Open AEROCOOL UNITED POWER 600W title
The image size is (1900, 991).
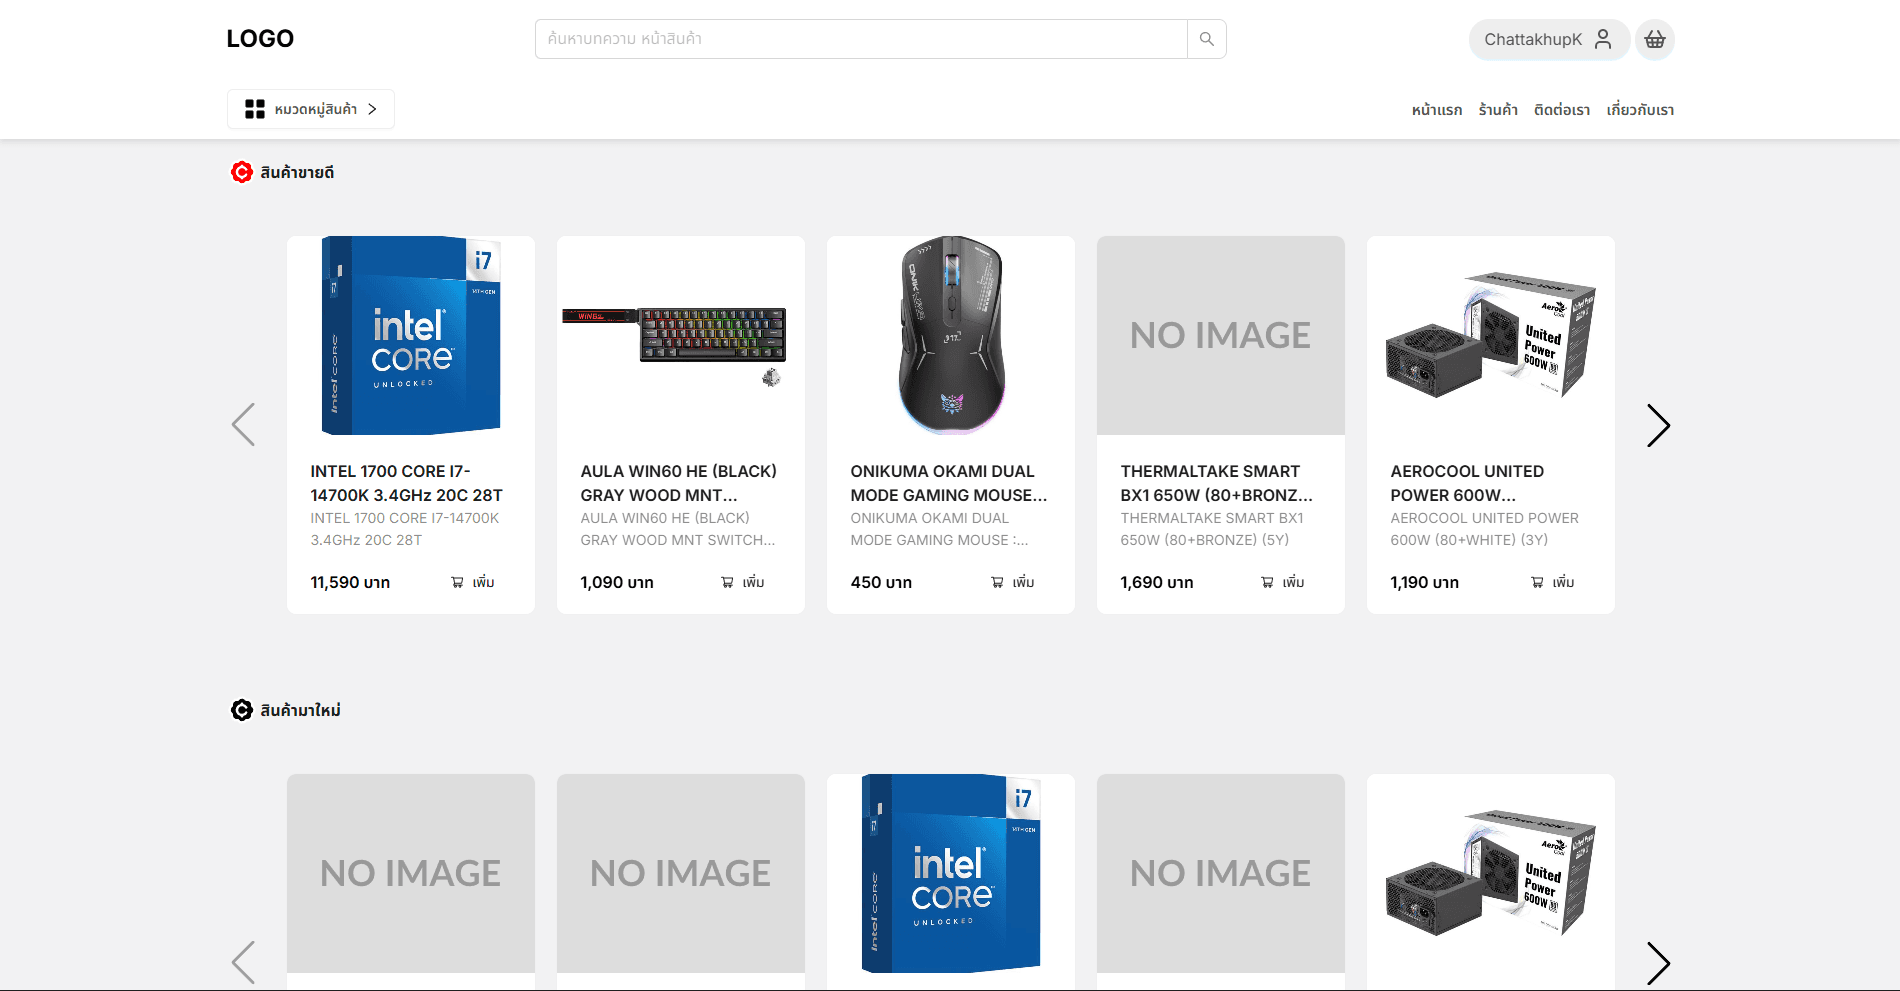click(x=1467, y=483)
